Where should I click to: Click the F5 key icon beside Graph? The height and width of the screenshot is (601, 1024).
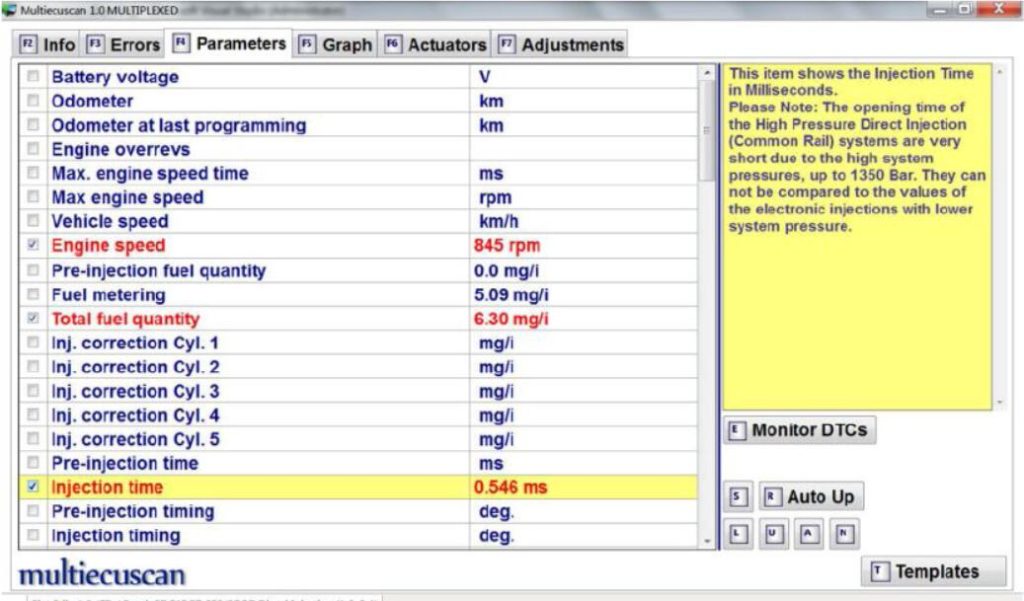pyautogui.click(x=308, y=44)
